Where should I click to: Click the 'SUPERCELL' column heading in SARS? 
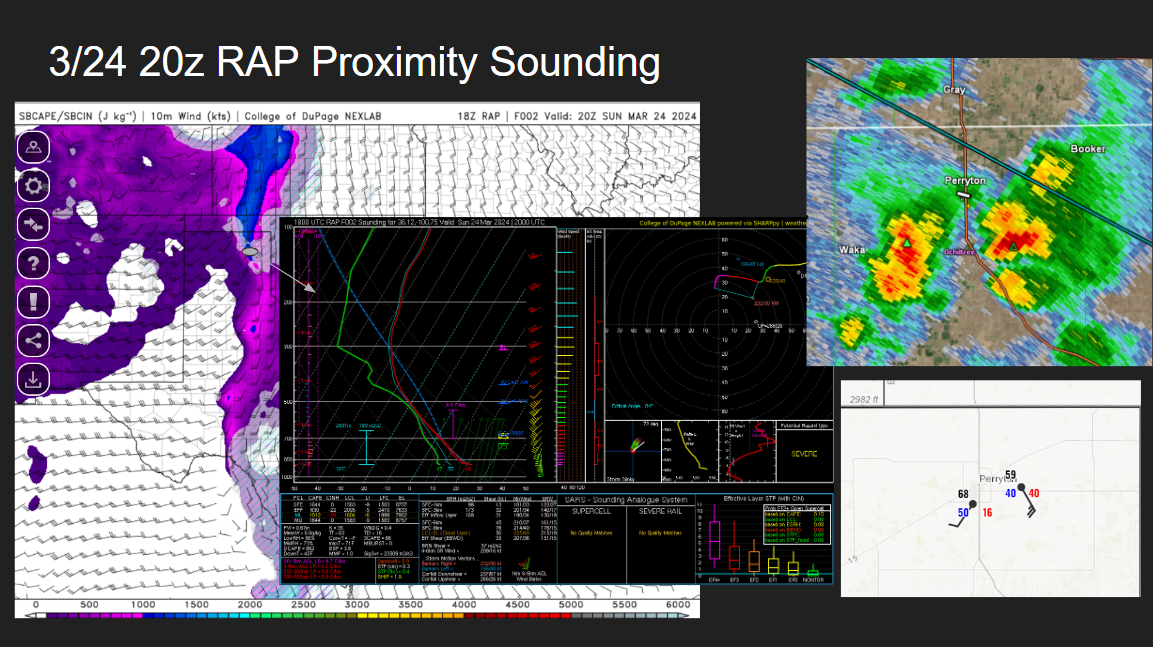[591, 511]
